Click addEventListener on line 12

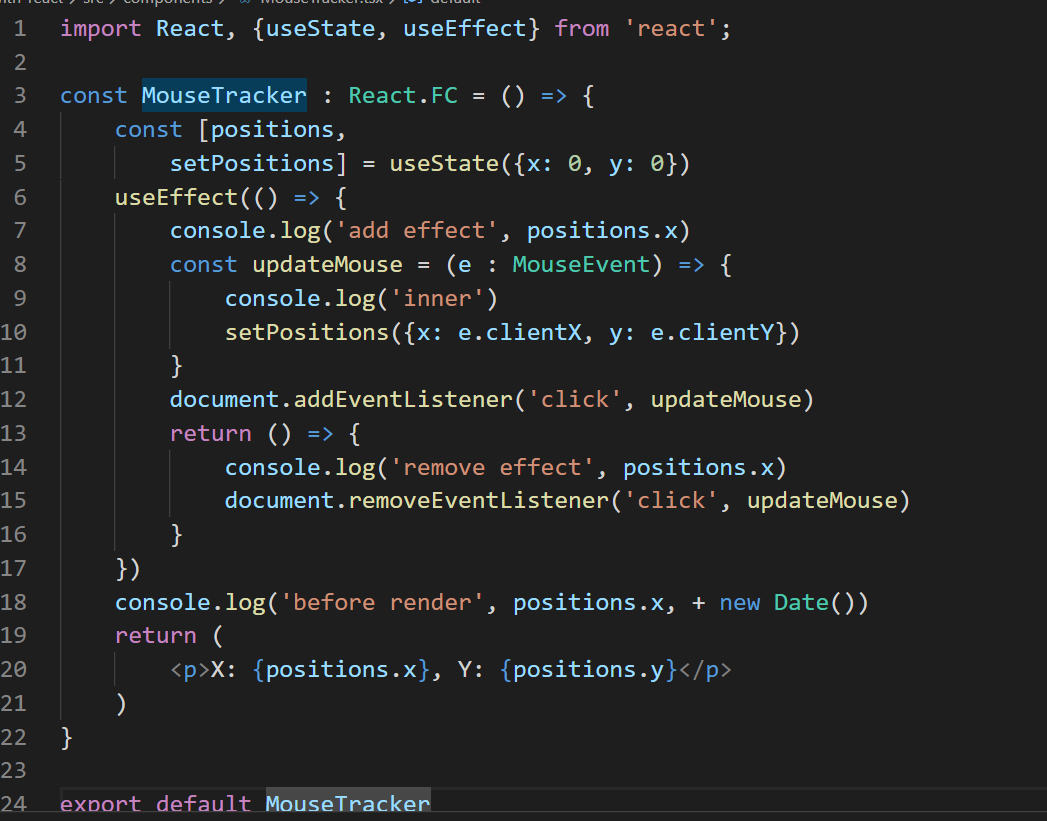tap(403, 400)
